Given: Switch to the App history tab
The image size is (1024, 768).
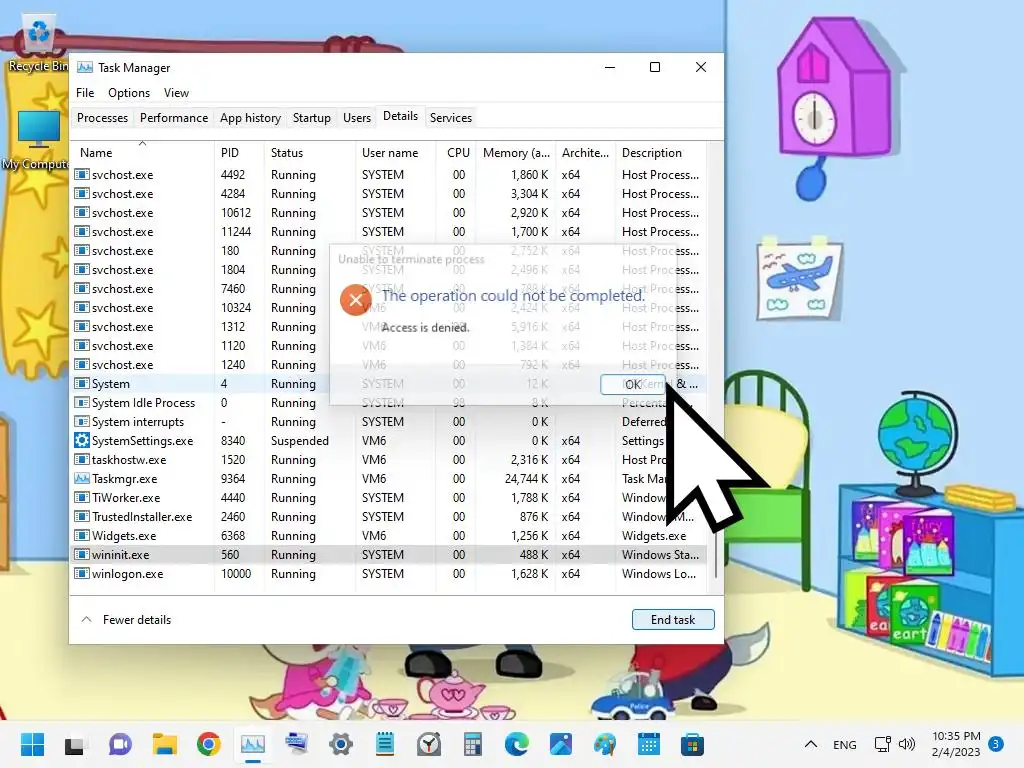Looking at the screenshot, I should coord(250,118).
